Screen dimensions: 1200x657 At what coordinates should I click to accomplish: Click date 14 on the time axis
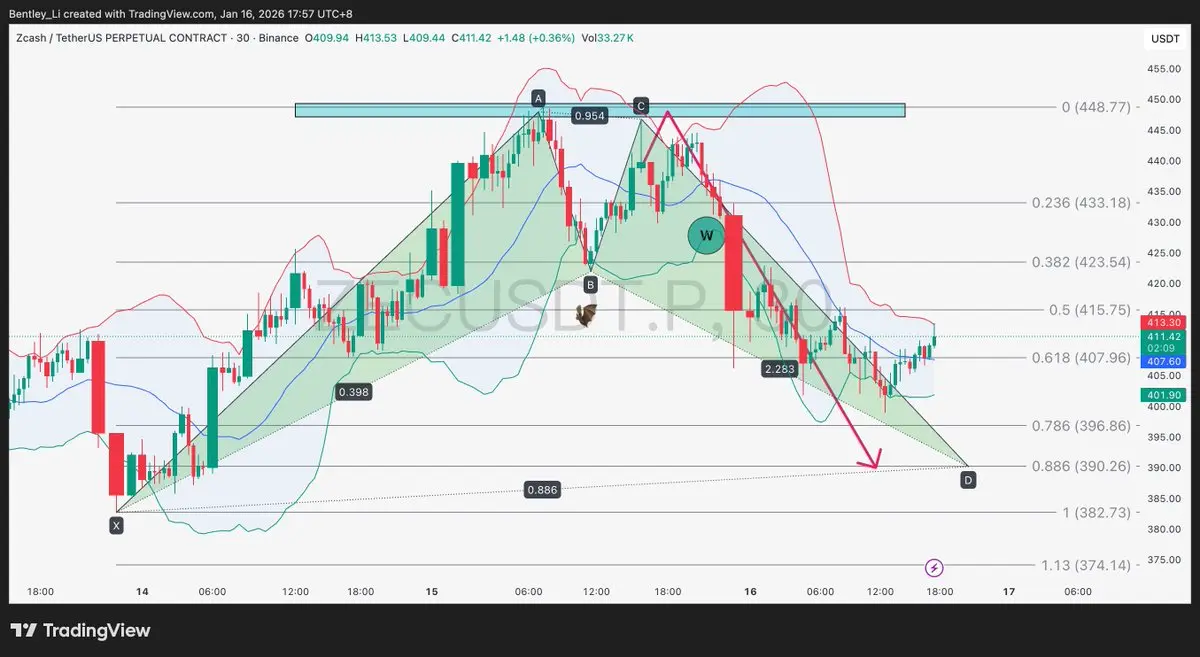coord(142,592)
